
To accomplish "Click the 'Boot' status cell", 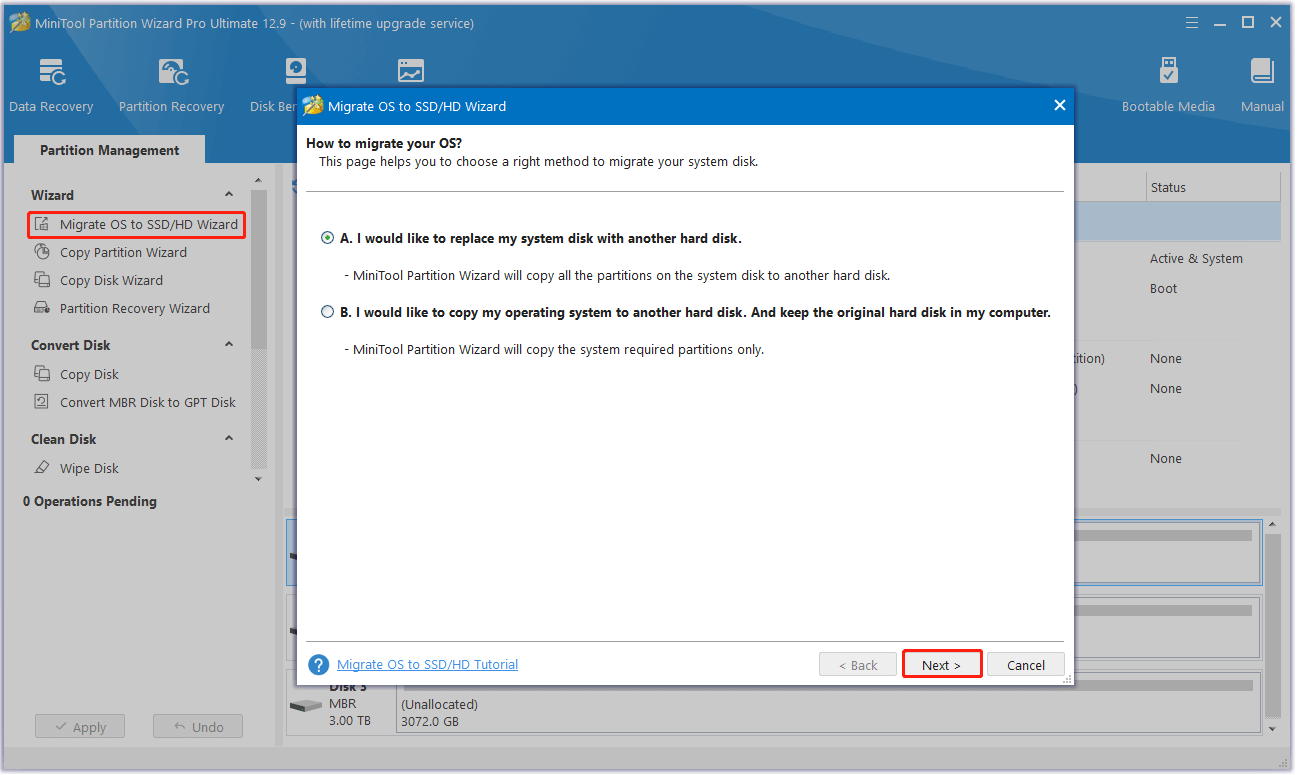I will [1163, 288].
